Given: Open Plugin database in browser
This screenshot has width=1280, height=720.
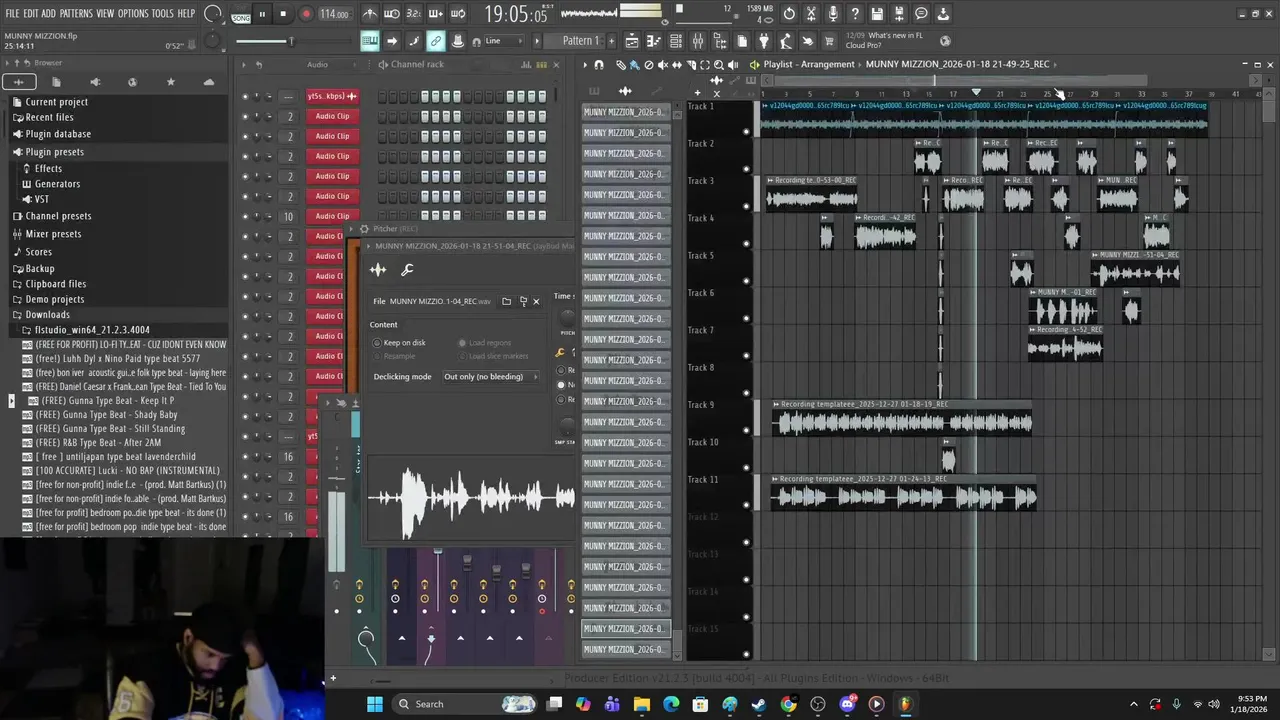Looking at the screenshot, I should pyautogui.click(x=58, y=134).
